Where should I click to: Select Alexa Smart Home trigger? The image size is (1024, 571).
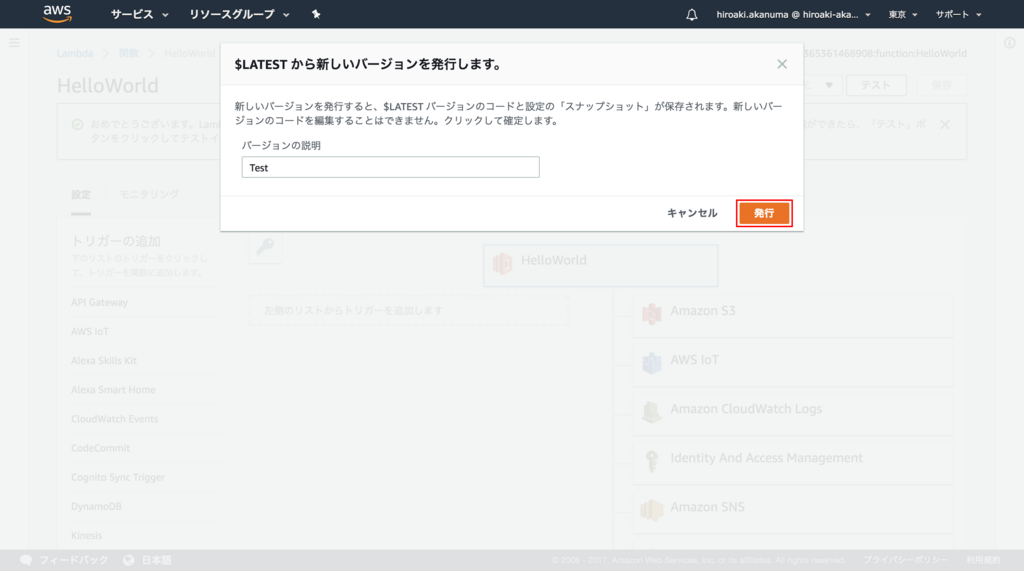pos(113,390)
